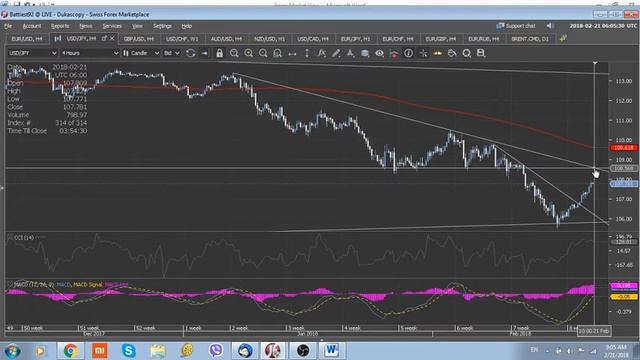
Task: Click the save floppy disk icon
Action: pyautogui.click(x=481, y=53)
